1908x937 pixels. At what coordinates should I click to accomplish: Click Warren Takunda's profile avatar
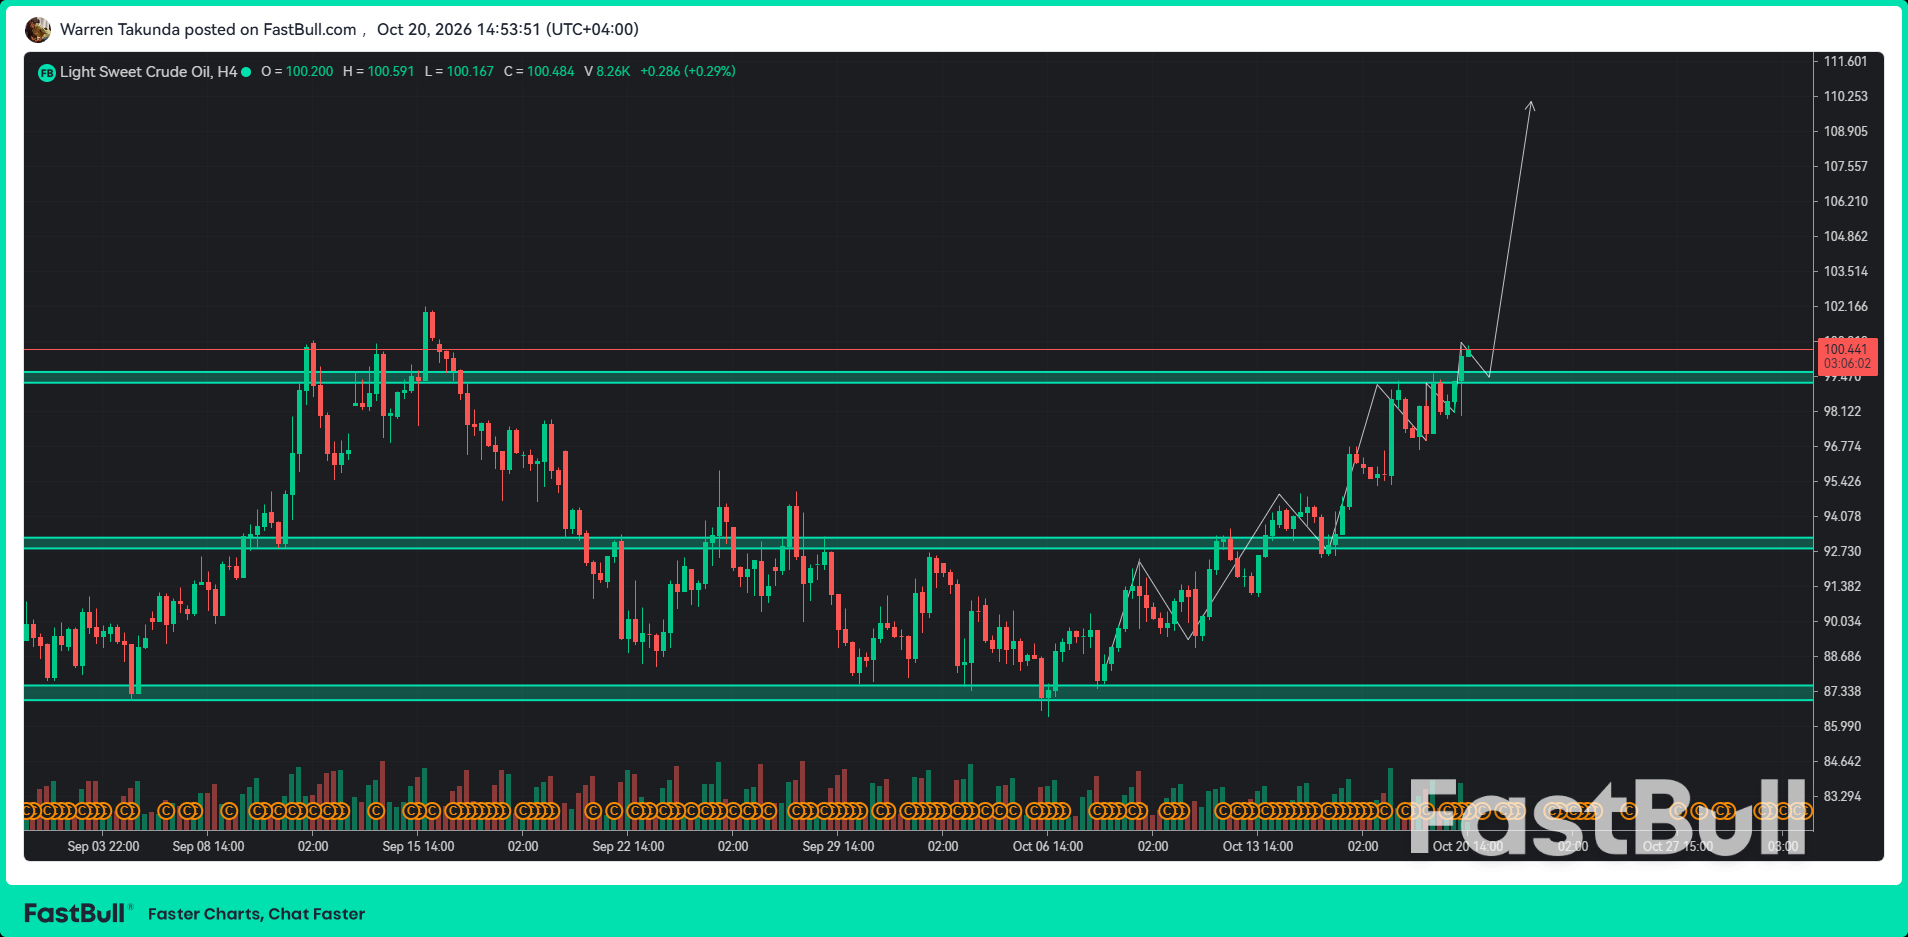[38, 30]
